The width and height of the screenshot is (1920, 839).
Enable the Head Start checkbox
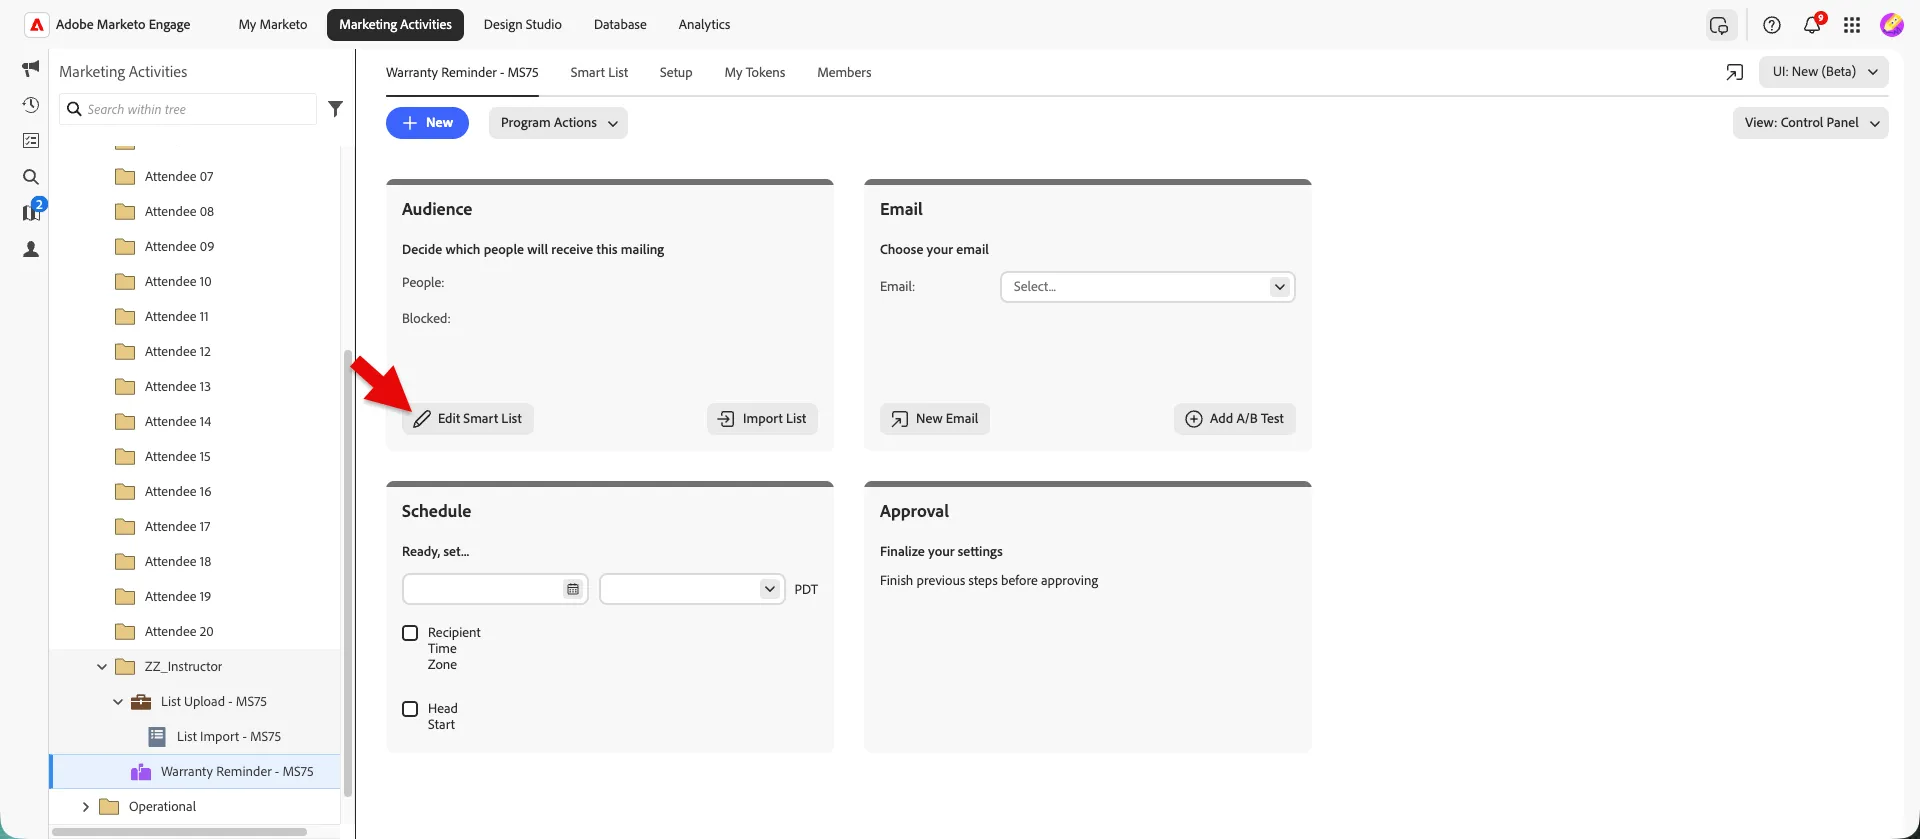point(410,709)
